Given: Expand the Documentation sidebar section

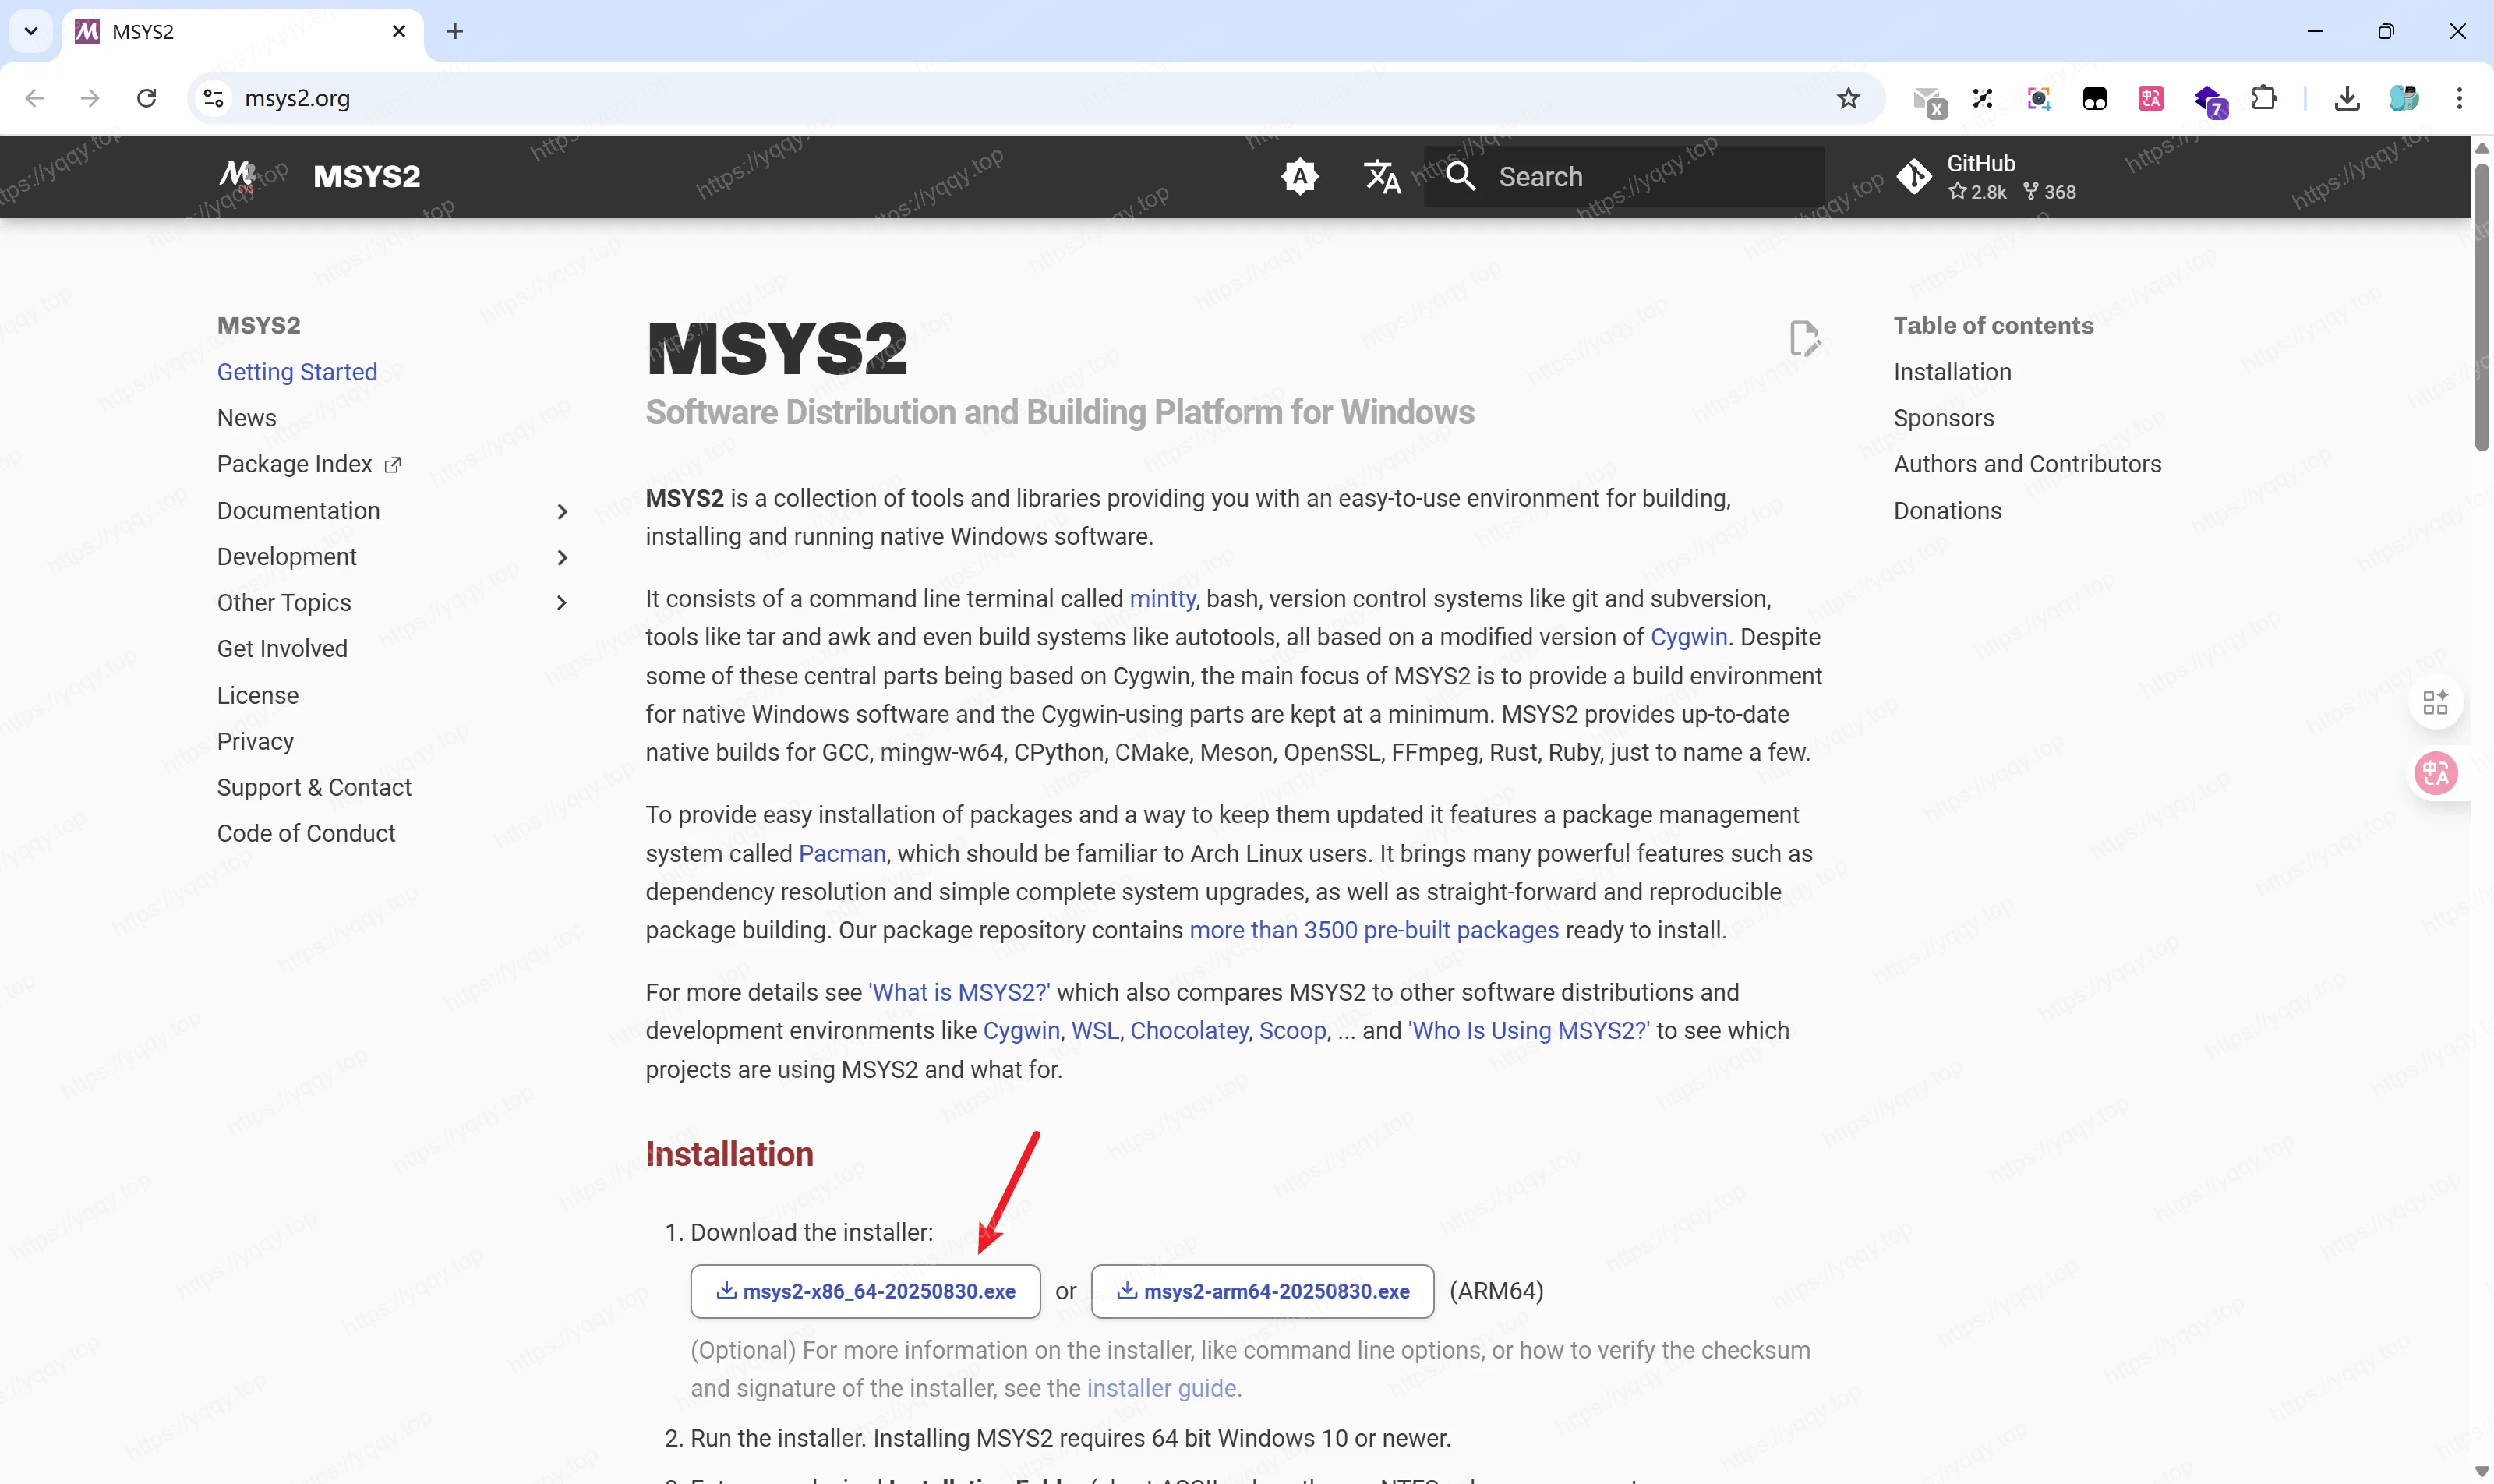Looking at the screenshot, I should point(562,511).
